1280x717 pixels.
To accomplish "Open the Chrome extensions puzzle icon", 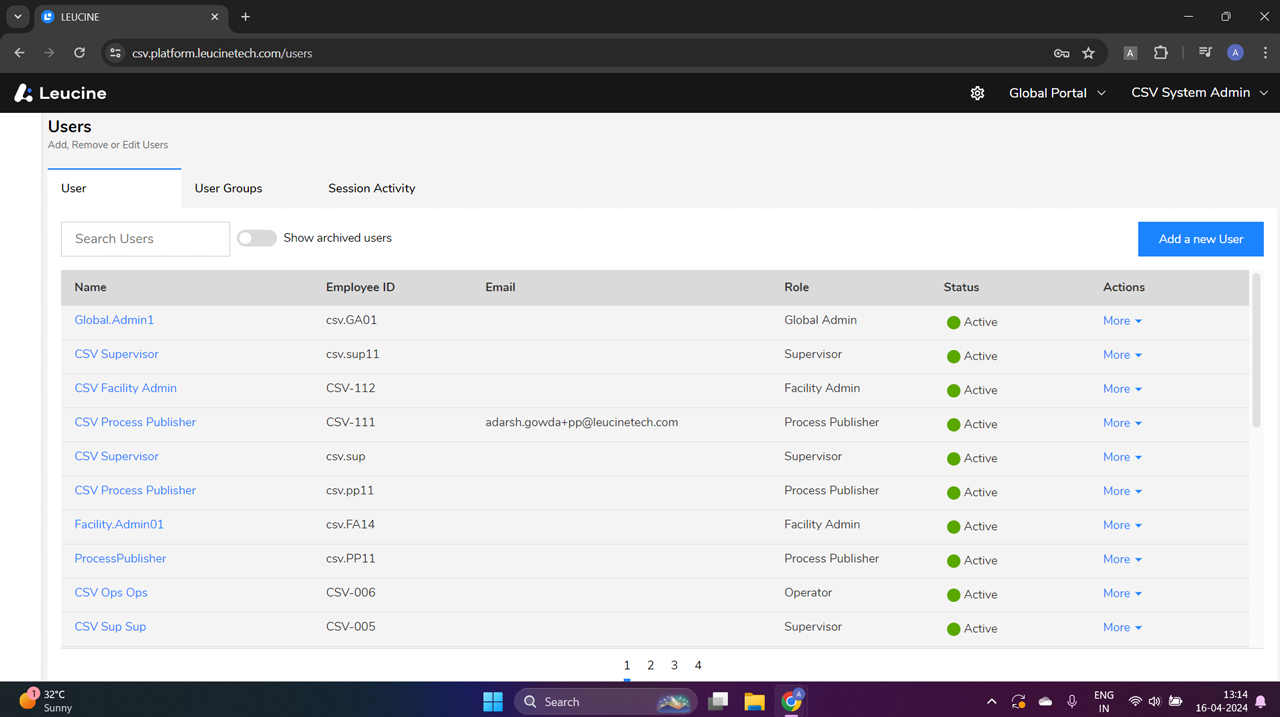I will 1161,53.
